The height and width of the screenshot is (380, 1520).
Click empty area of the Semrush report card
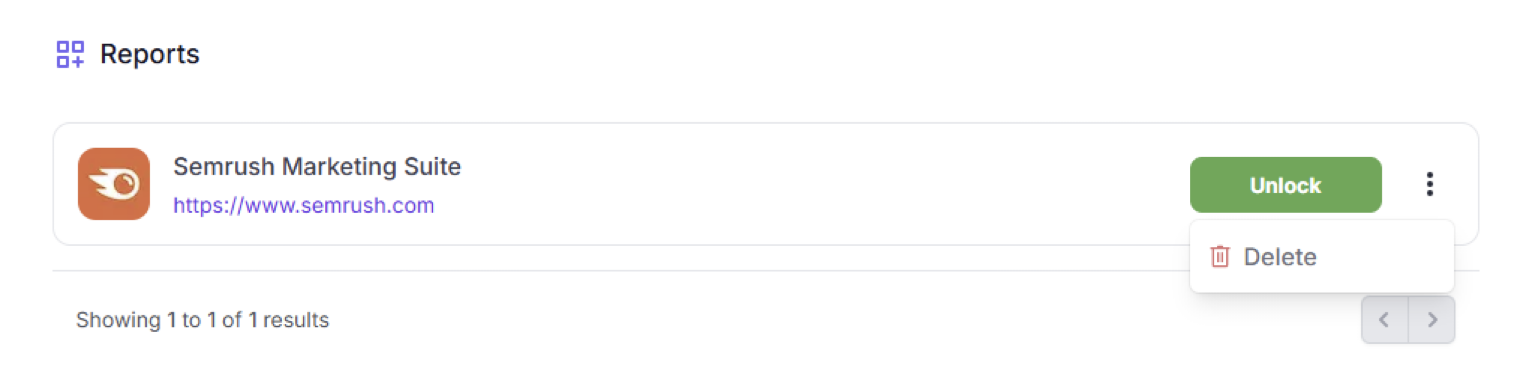point(800,184)
